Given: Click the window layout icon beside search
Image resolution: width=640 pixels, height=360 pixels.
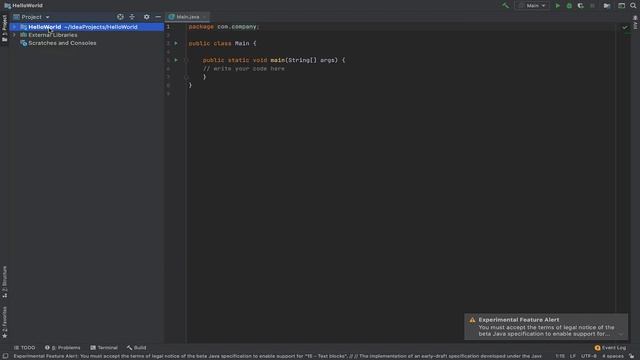Looking at the screenshot, I should 621,6.
